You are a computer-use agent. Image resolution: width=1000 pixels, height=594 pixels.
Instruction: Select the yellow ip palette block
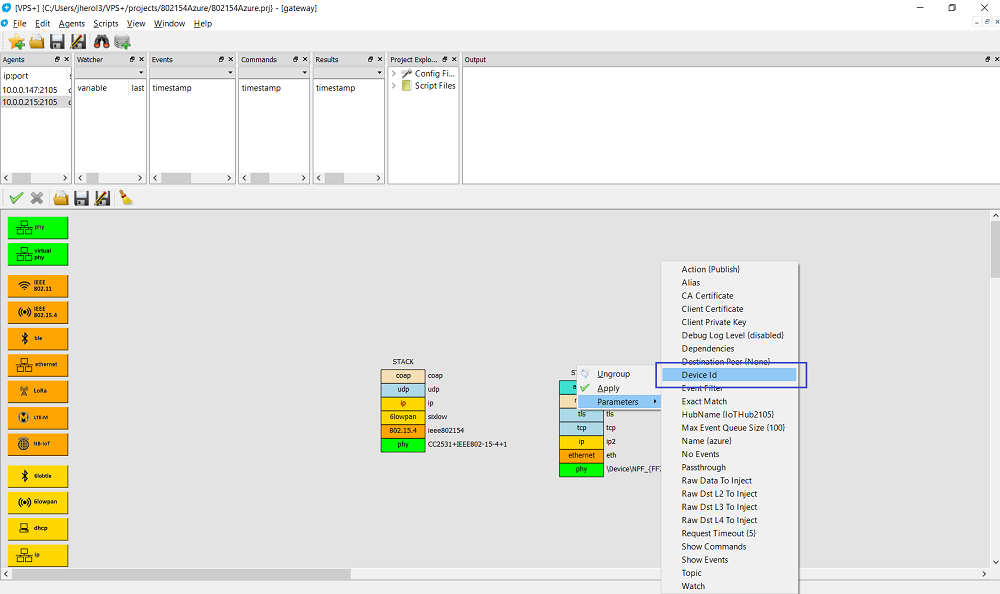coord(38,555)
